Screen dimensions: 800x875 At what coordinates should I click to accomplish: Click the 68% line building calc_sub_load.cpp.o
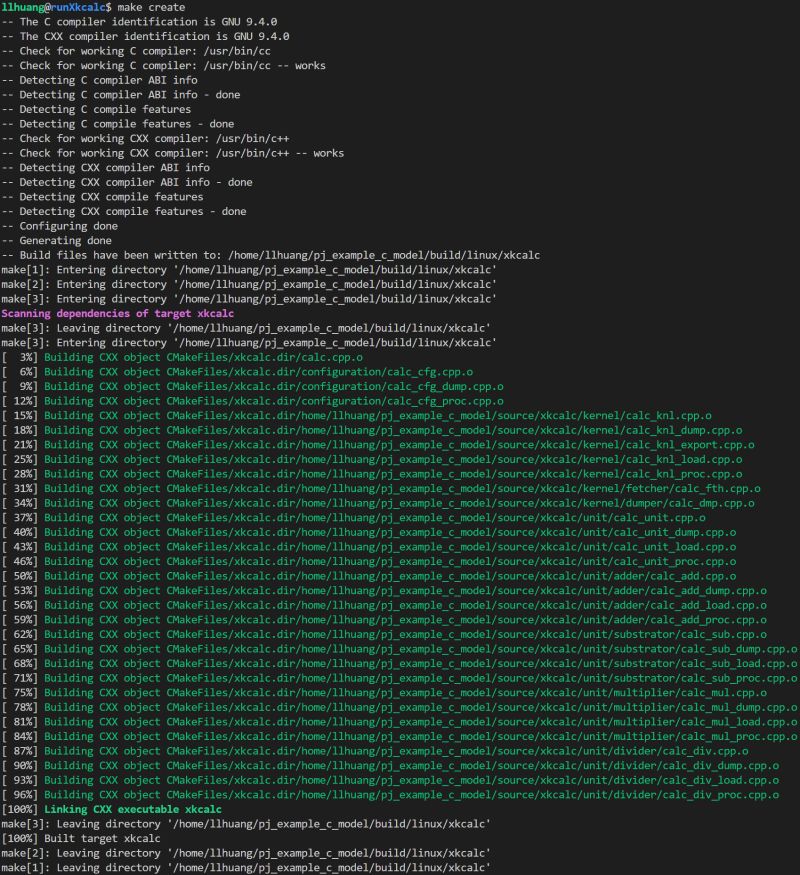point(399,664)
